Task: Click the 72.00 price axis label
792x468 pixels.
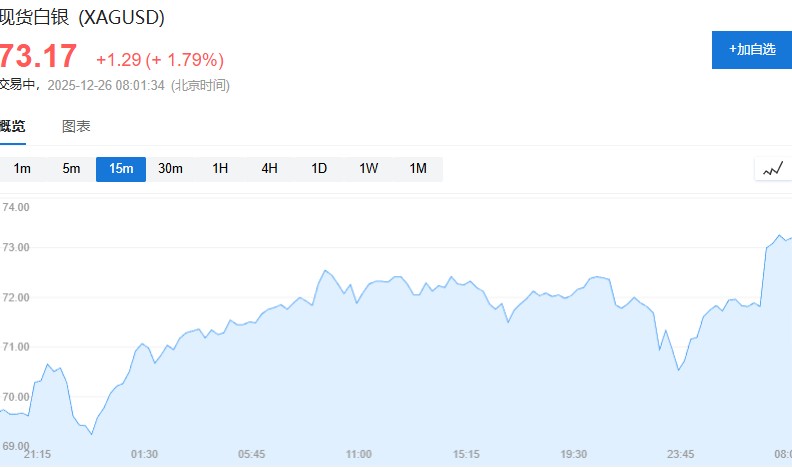Action: [x=16, y=298]
